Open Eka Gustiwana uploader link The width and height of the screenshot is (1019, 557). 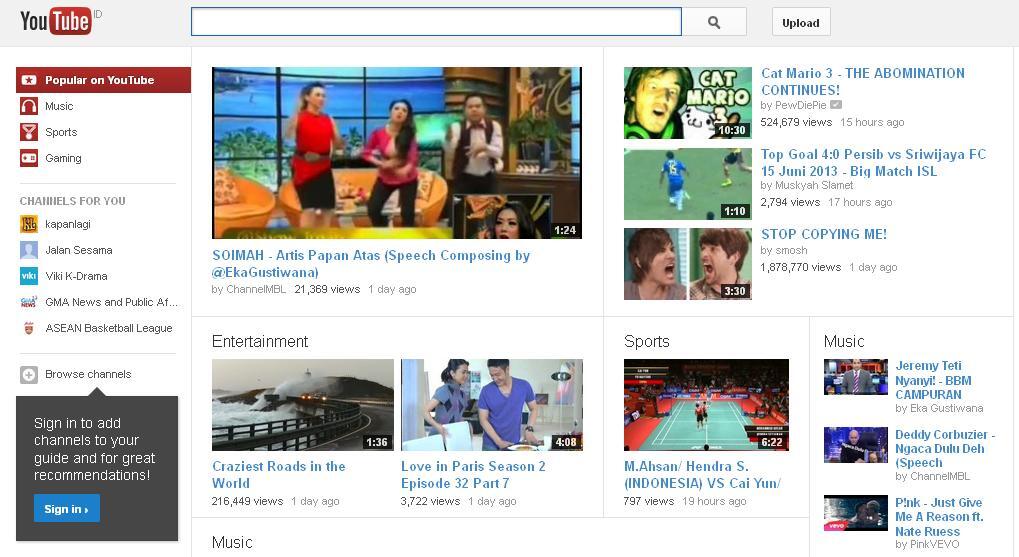[x=946, y=408]
